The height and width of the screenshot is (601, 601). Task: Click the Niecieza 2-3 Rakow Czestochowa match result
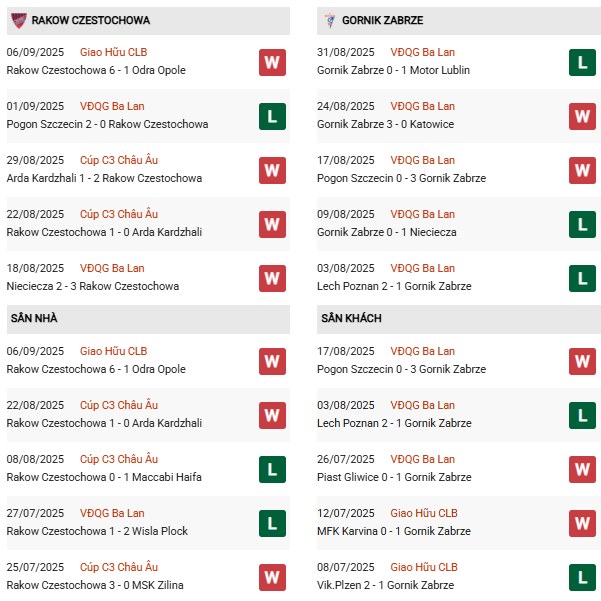[x=93, y=286]
